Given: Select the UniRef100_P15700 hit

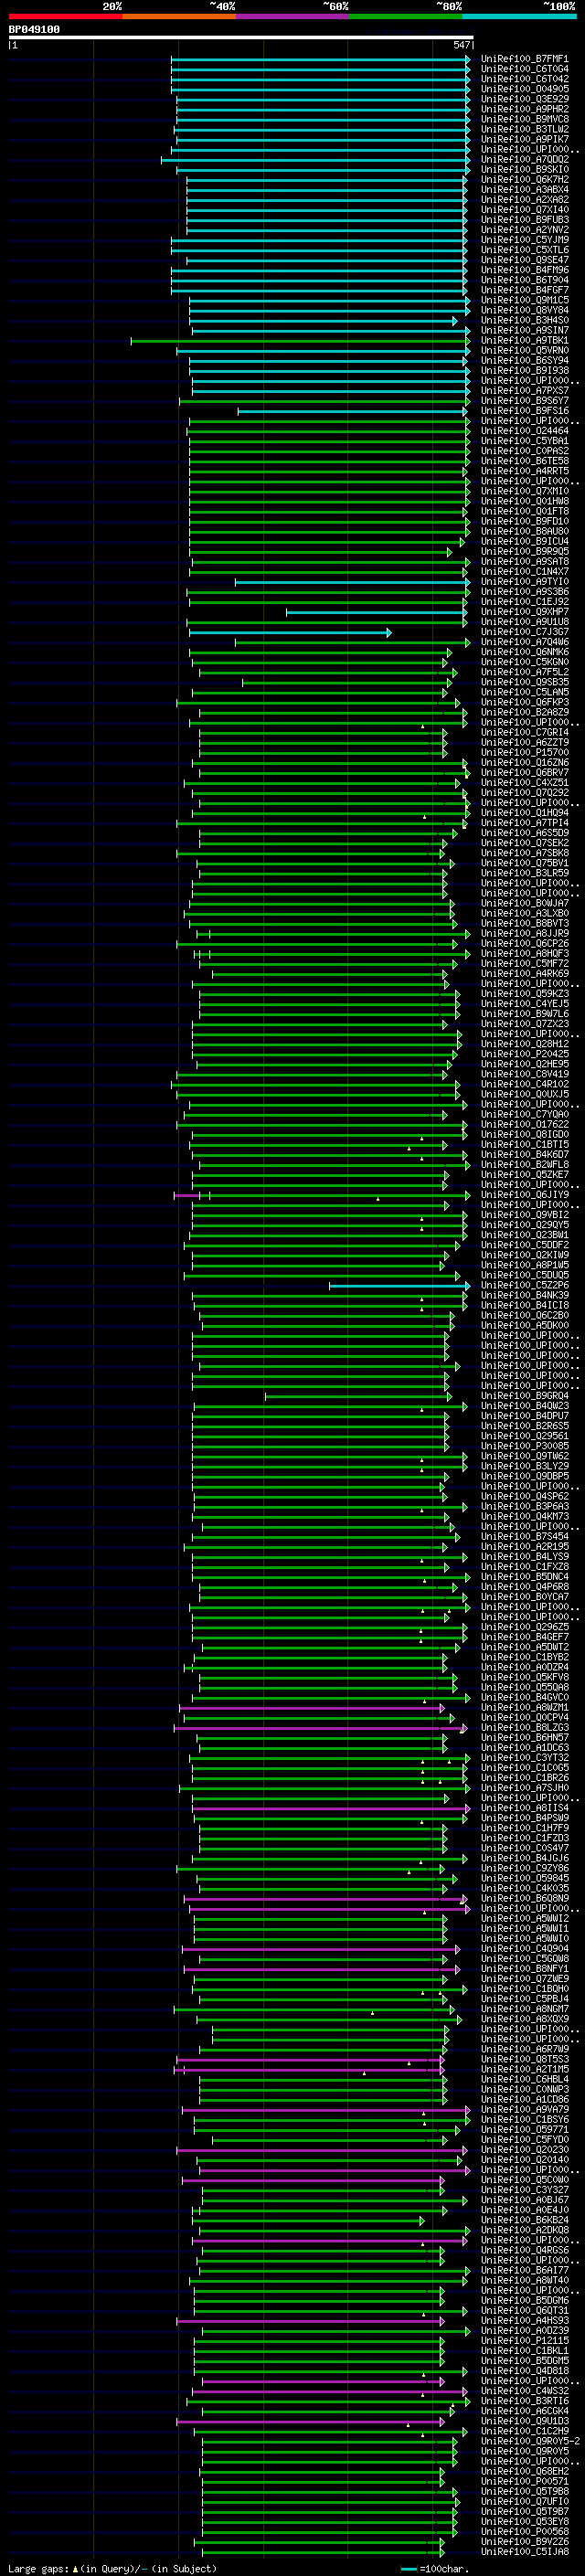Looking at the screenshot, I should (525, 753).
